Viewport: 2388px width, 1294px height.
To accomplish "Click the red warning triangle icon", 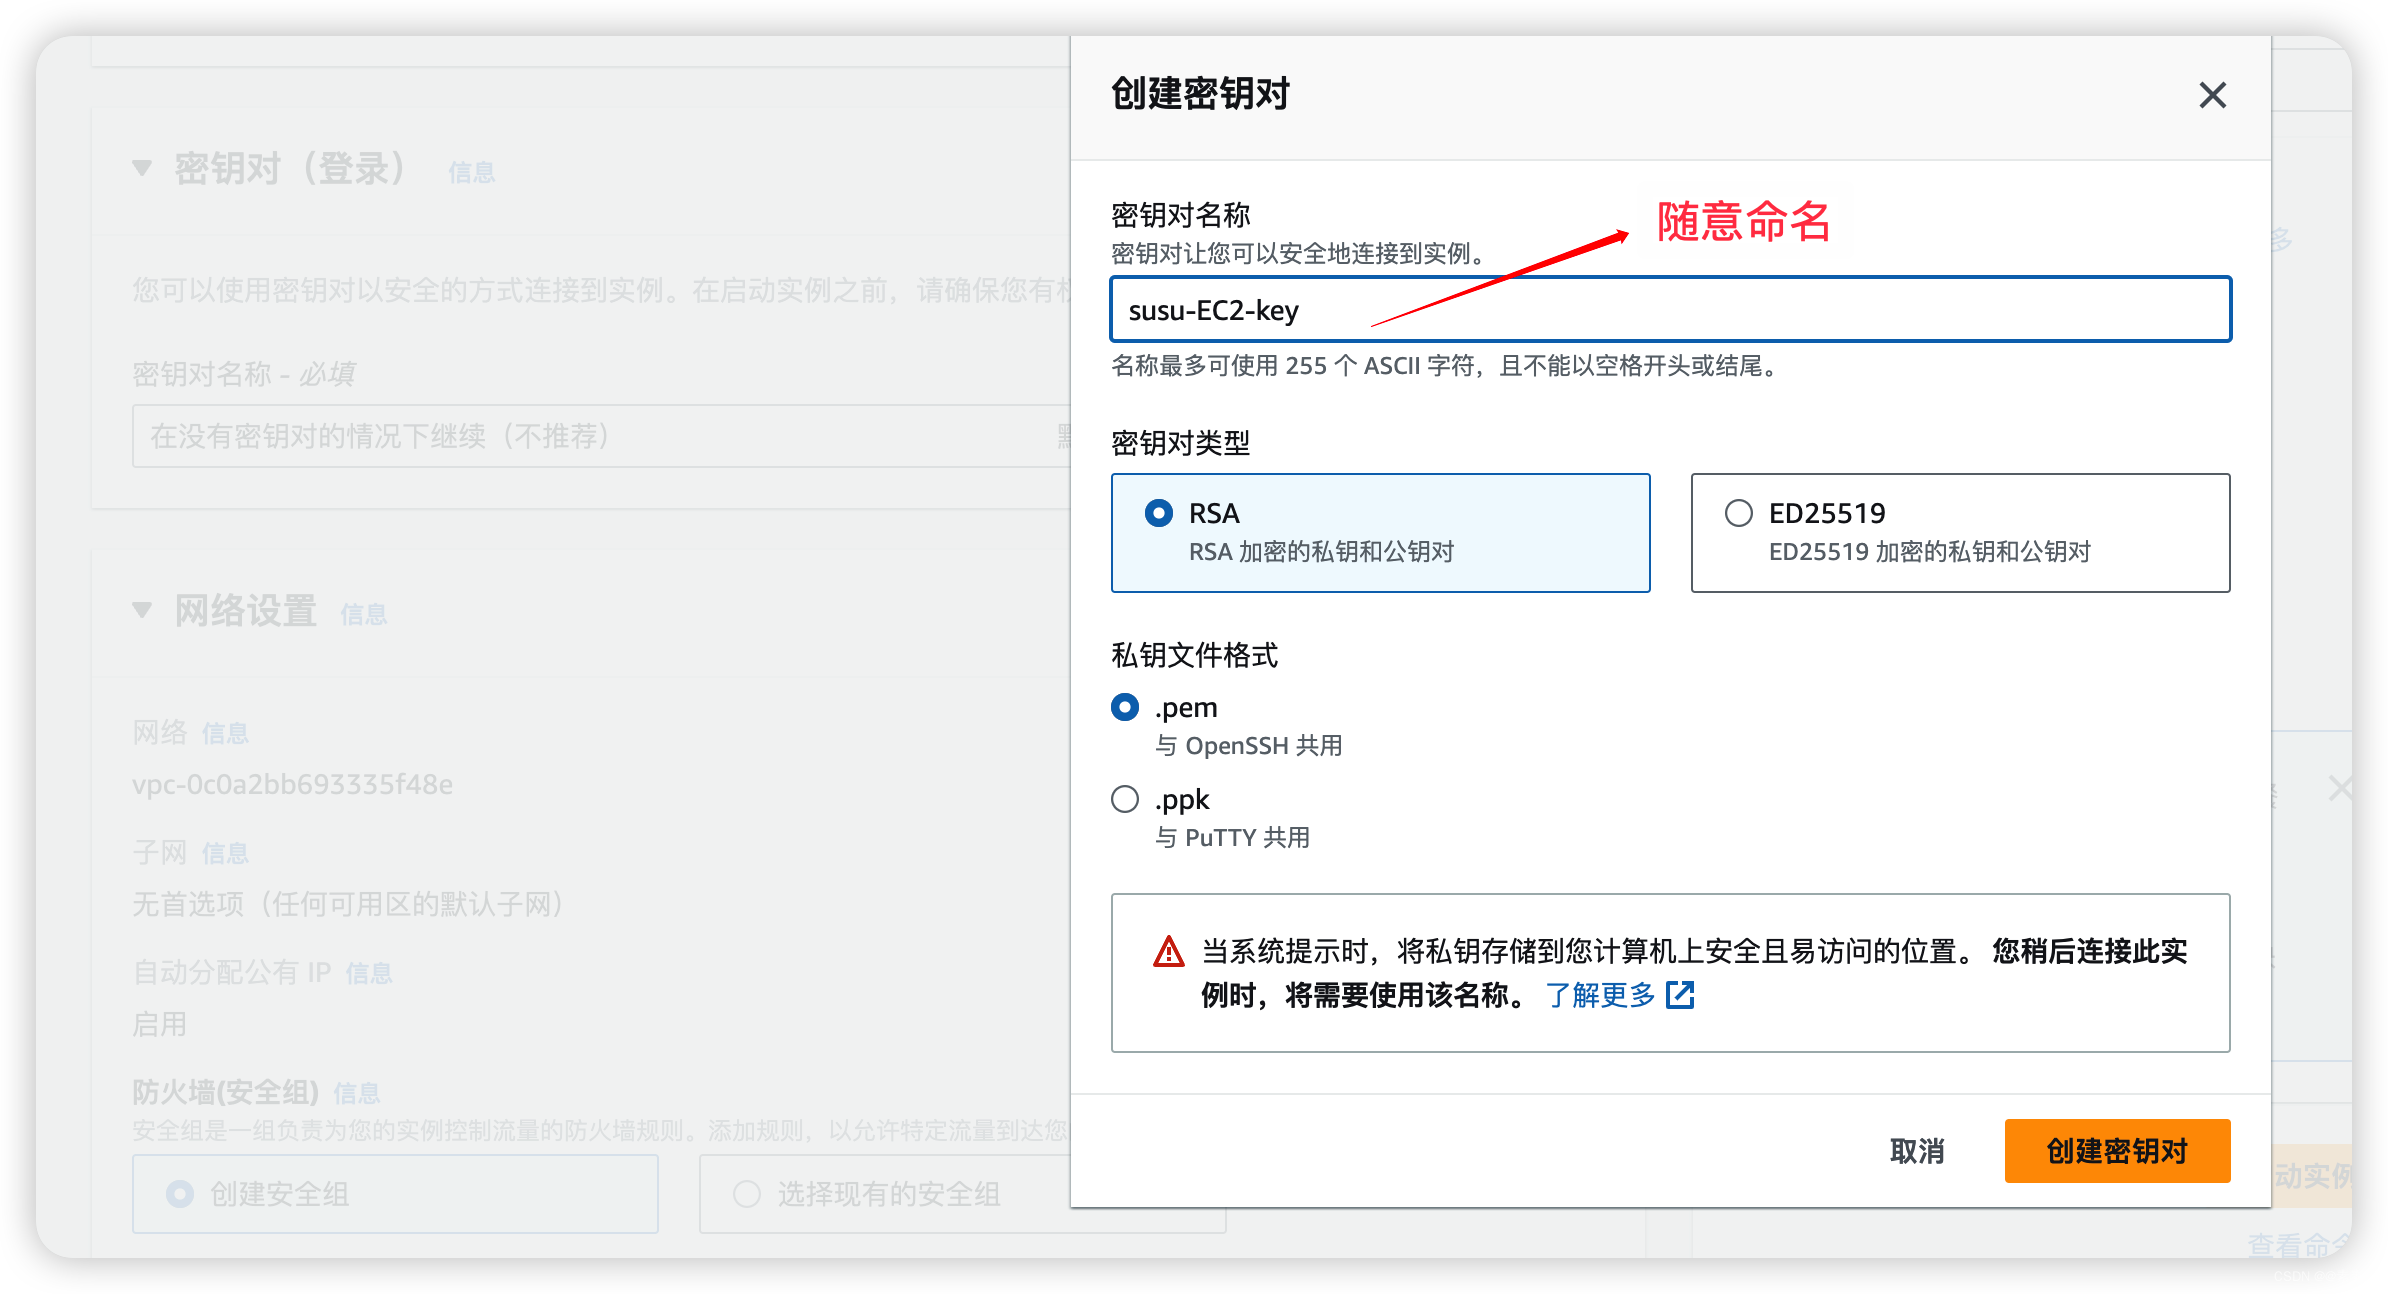I will pos(1168,952).
